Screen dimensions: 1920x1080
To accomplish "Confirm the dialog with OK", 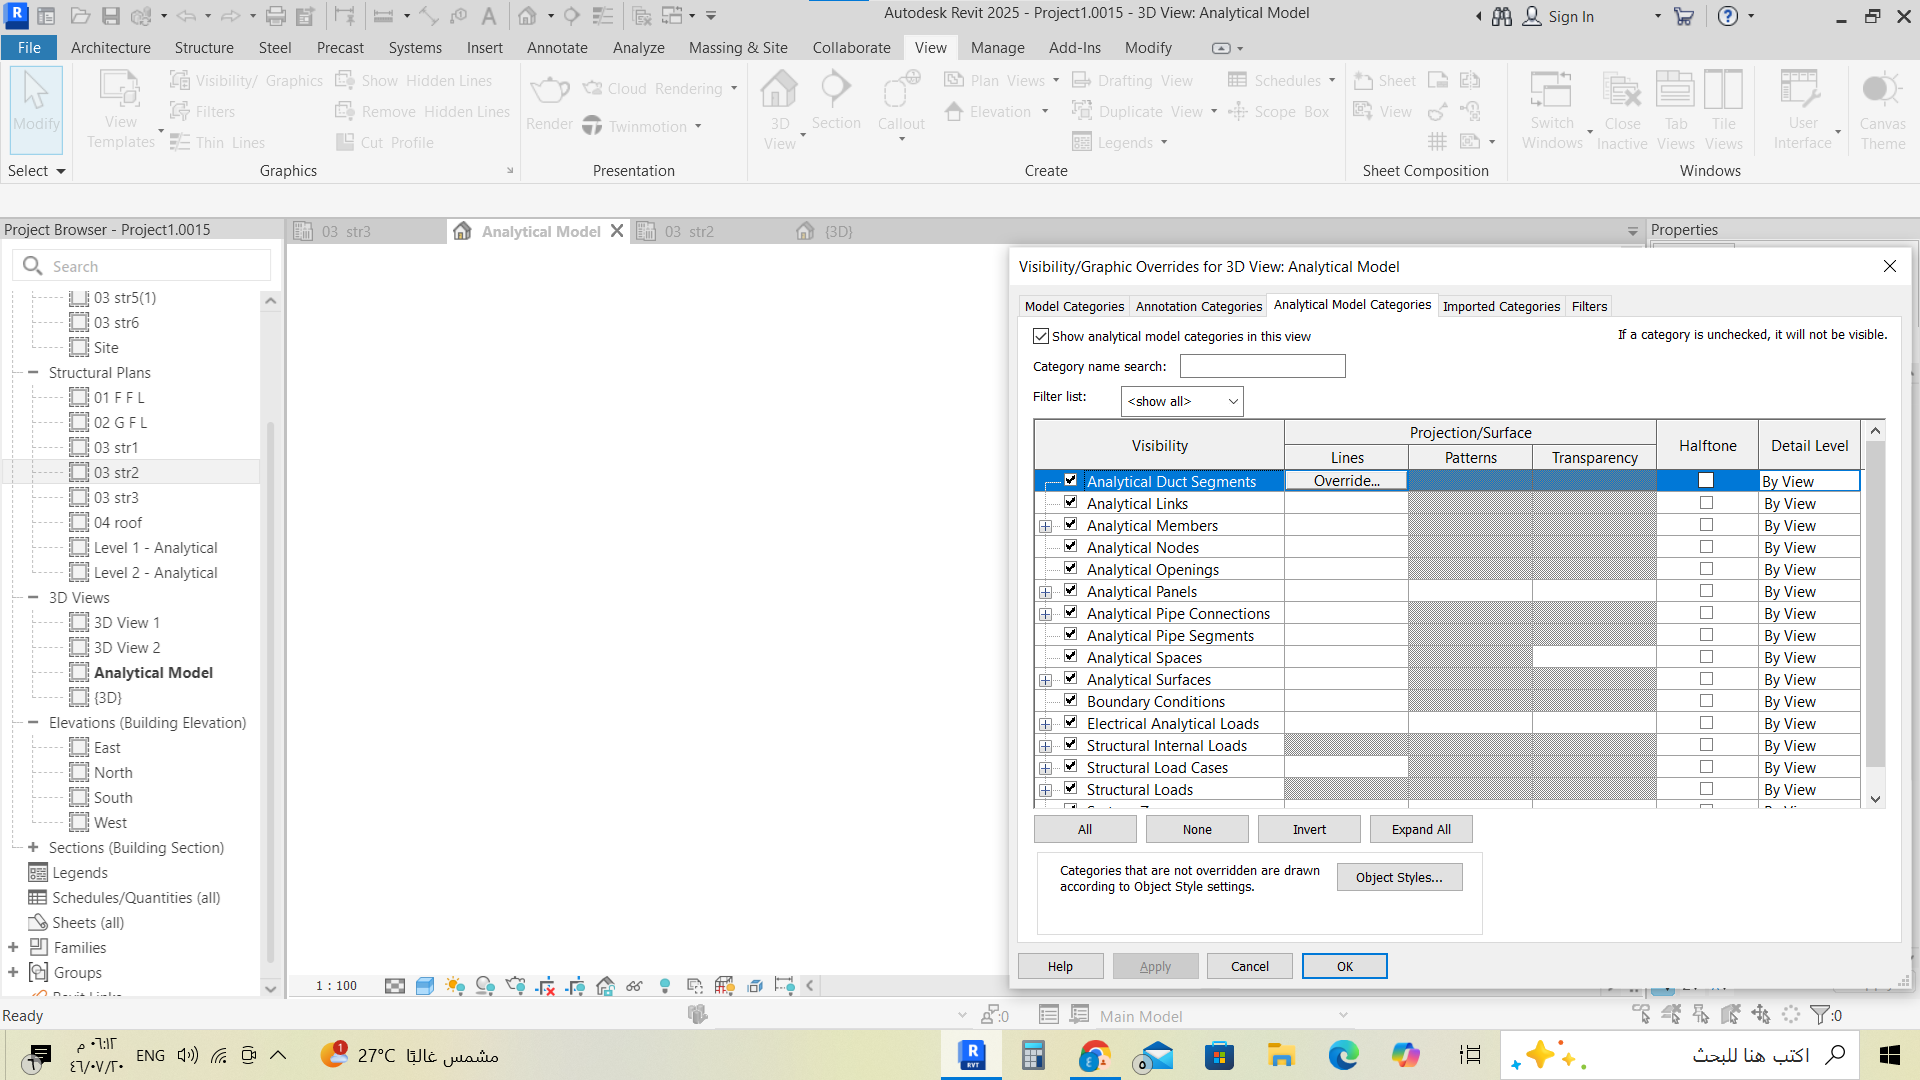I will click(x=1345, y=966).
